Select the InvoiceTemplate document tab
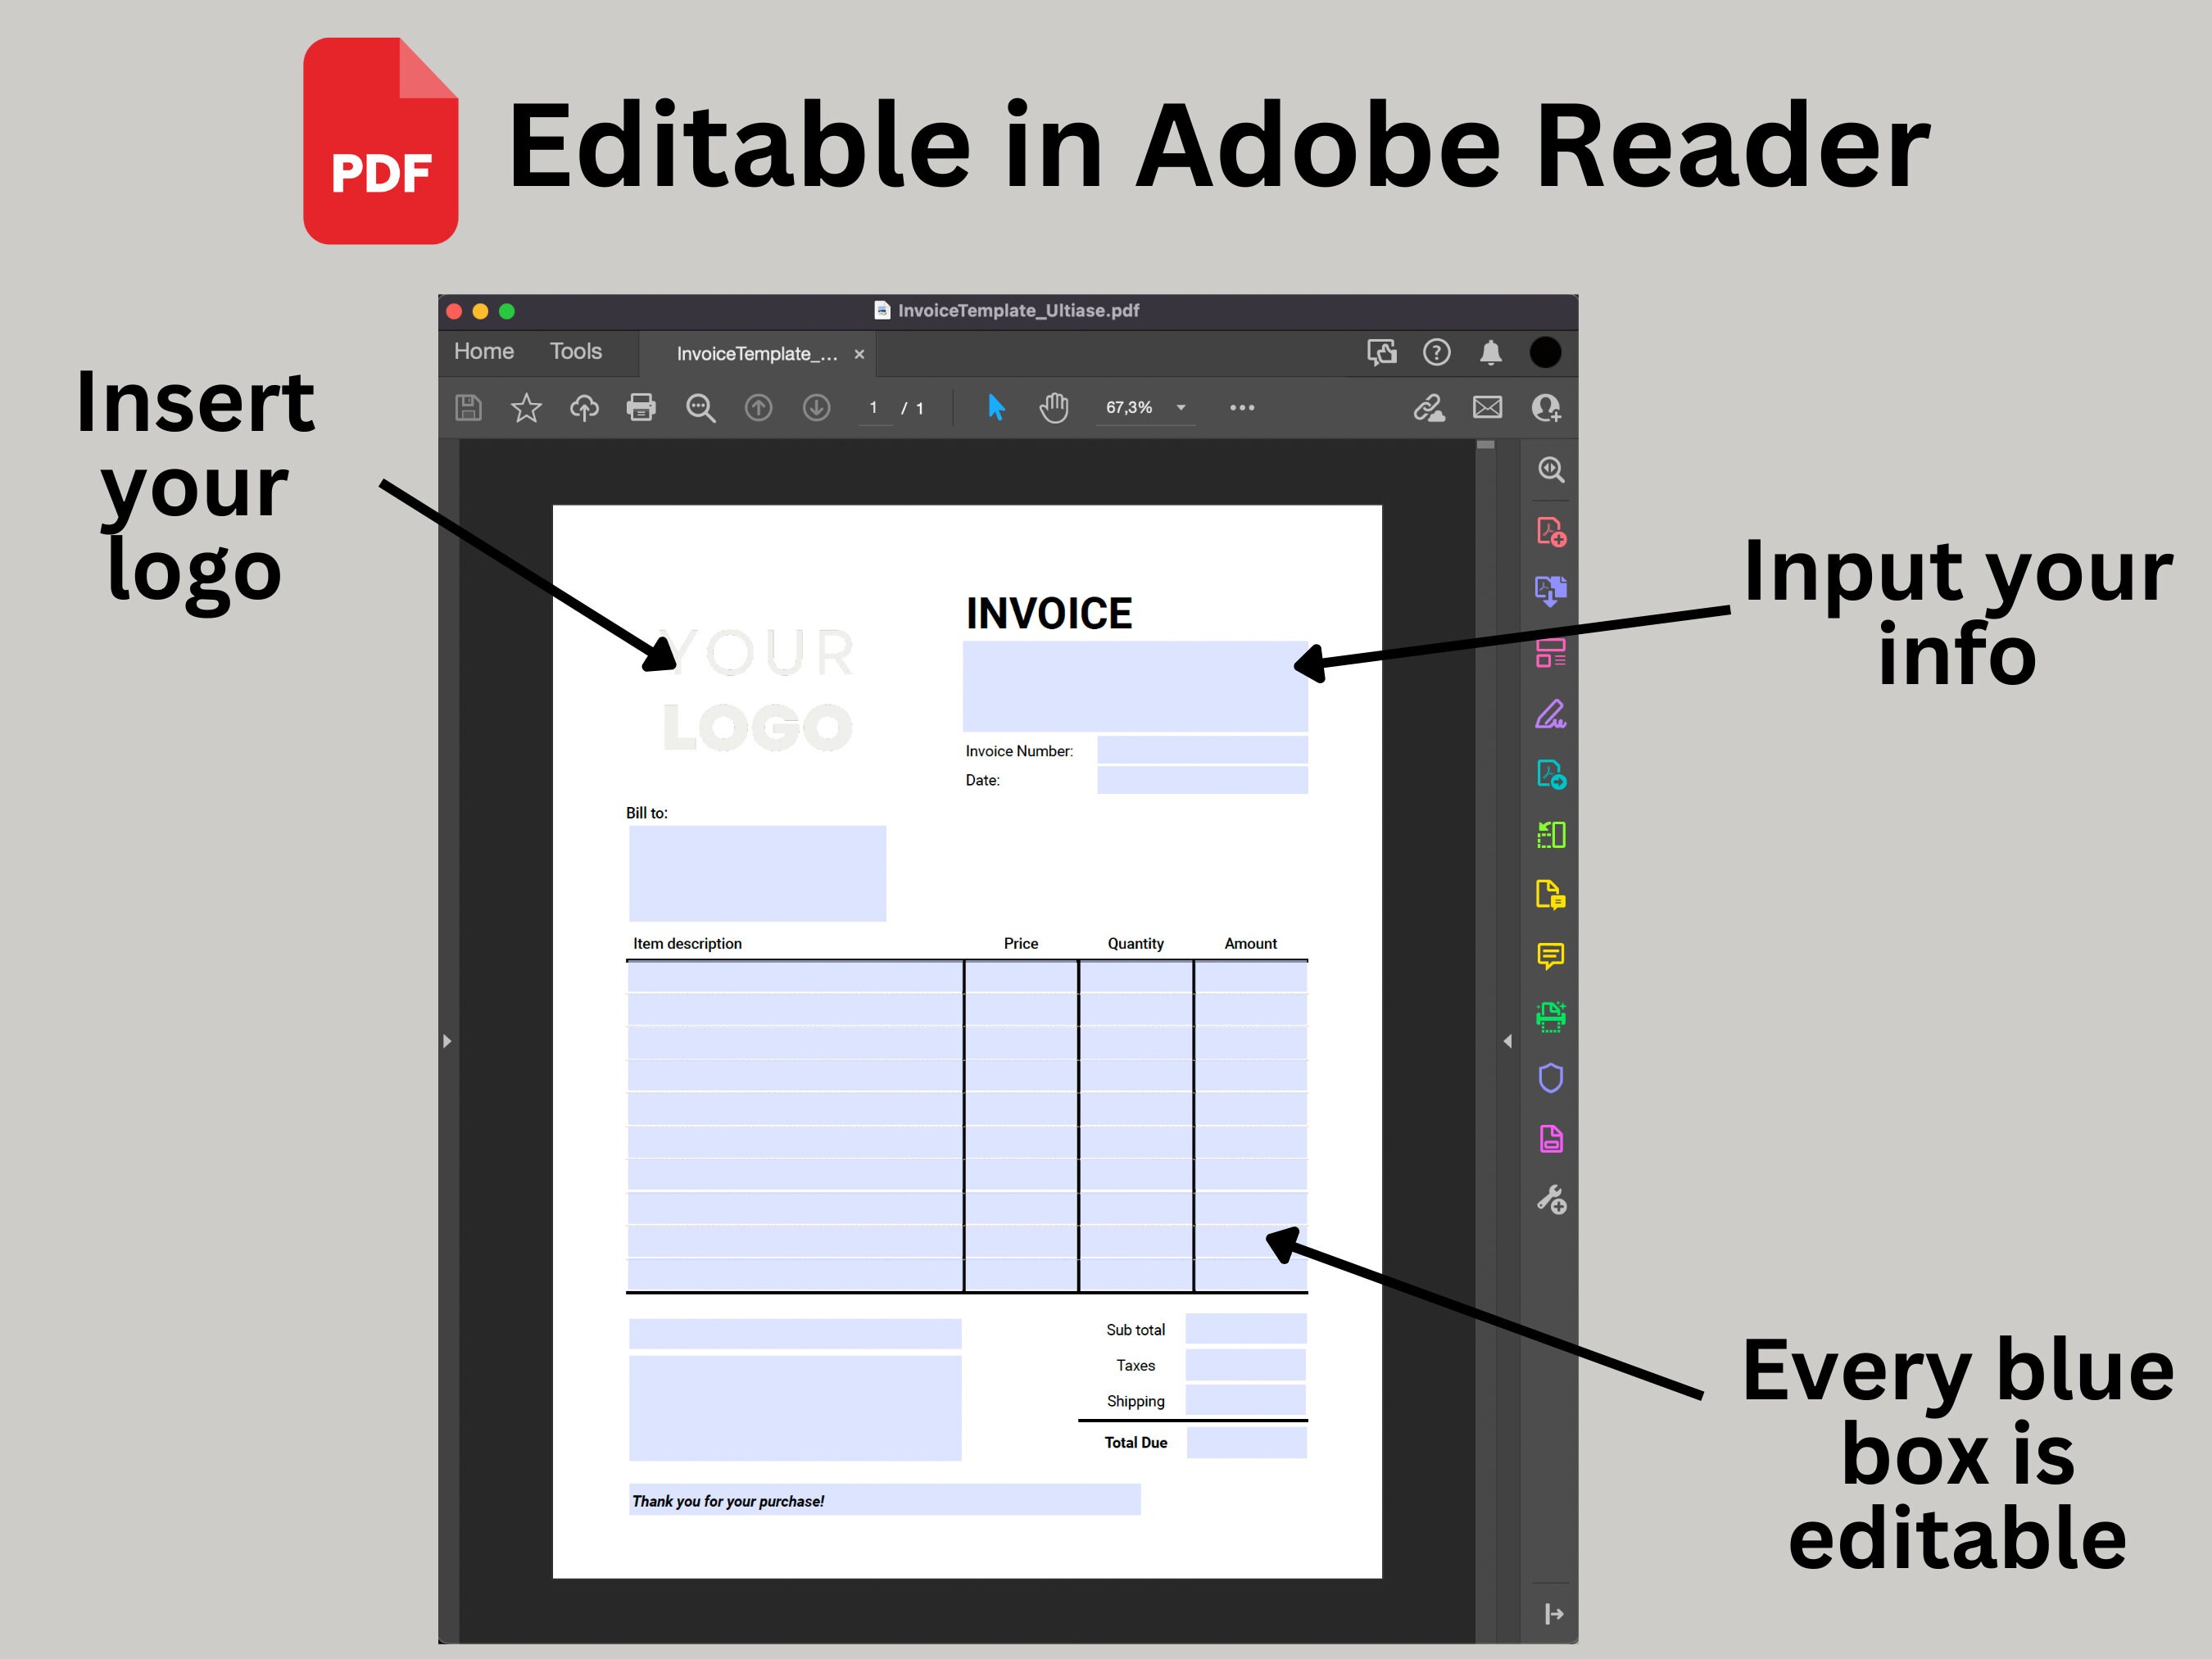Image resolution: width=2212 pixels, height=1659 pixels. coord(757,354)
